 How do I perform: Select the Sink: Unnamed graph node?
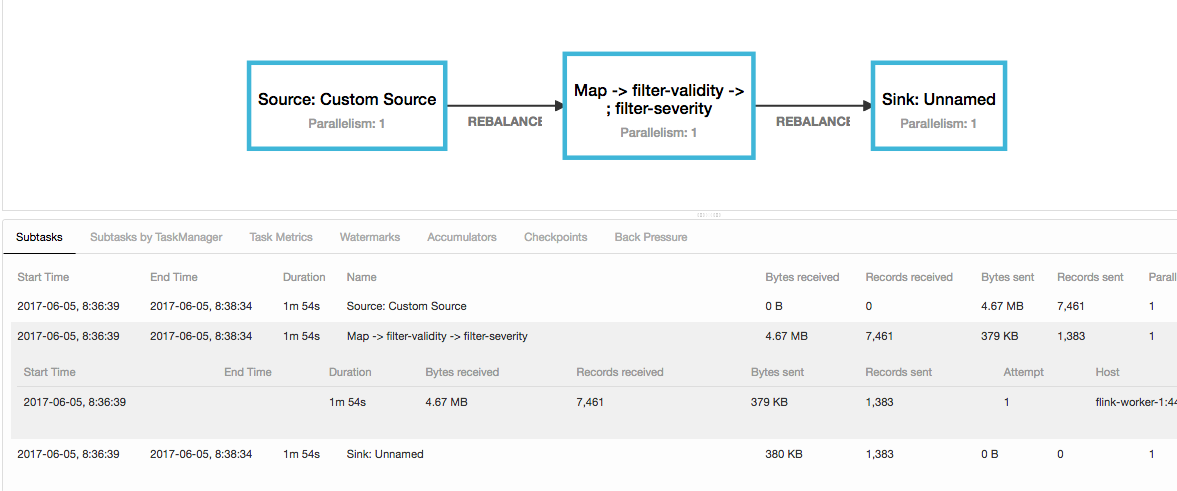point(938,106)
